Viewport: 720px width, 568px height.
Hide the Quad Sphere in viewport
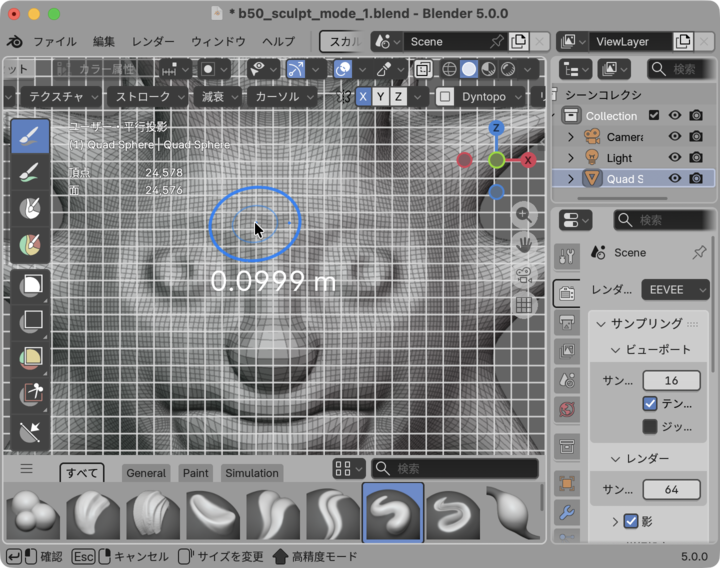point(675,178)
